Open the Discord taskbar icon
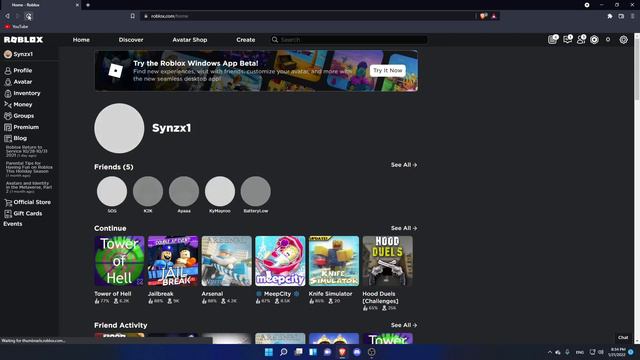The width and height of the screenshot is (640, 360). (x=357, y=352)
